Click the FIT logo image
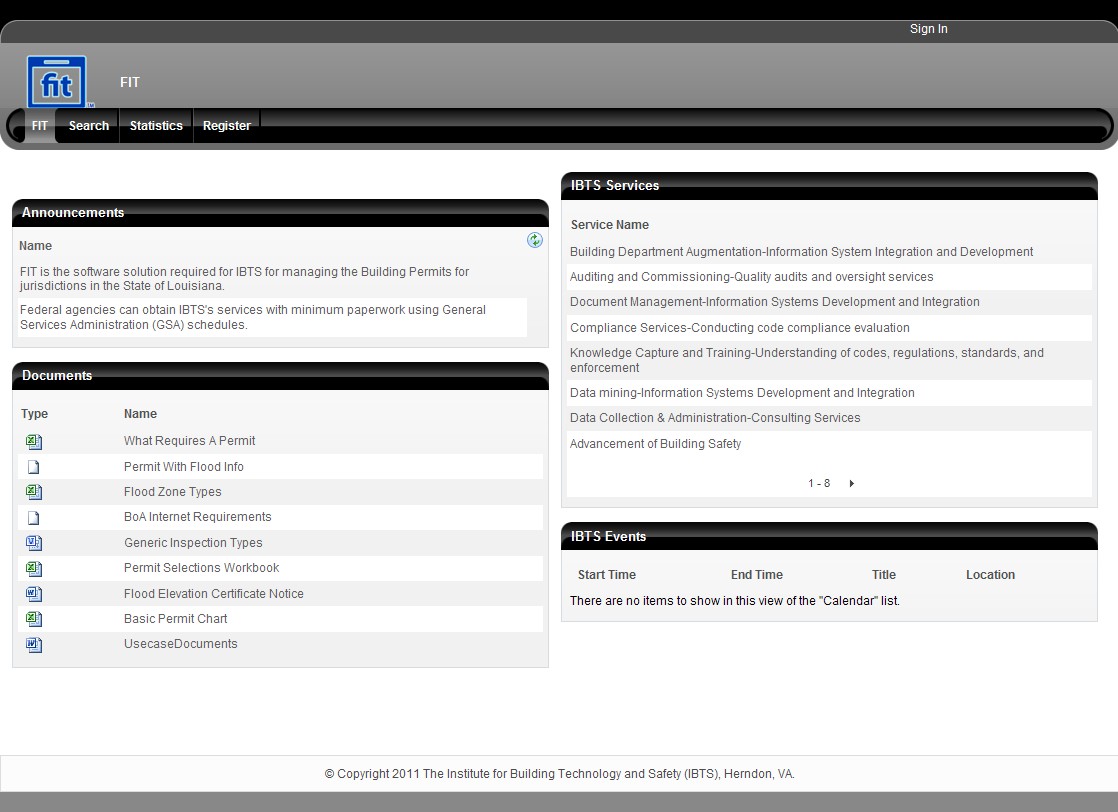 [57, 82]
